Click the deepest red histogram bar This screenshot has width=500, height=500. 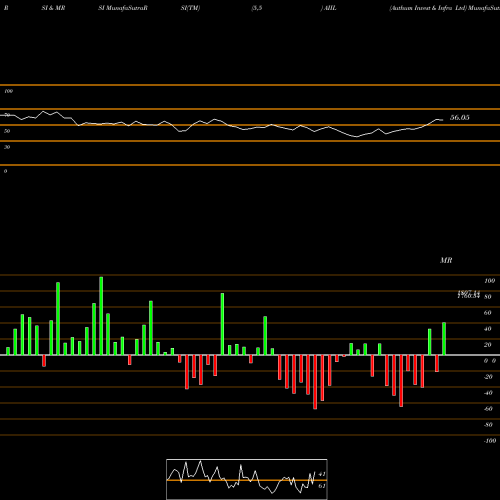pos(315,382)
